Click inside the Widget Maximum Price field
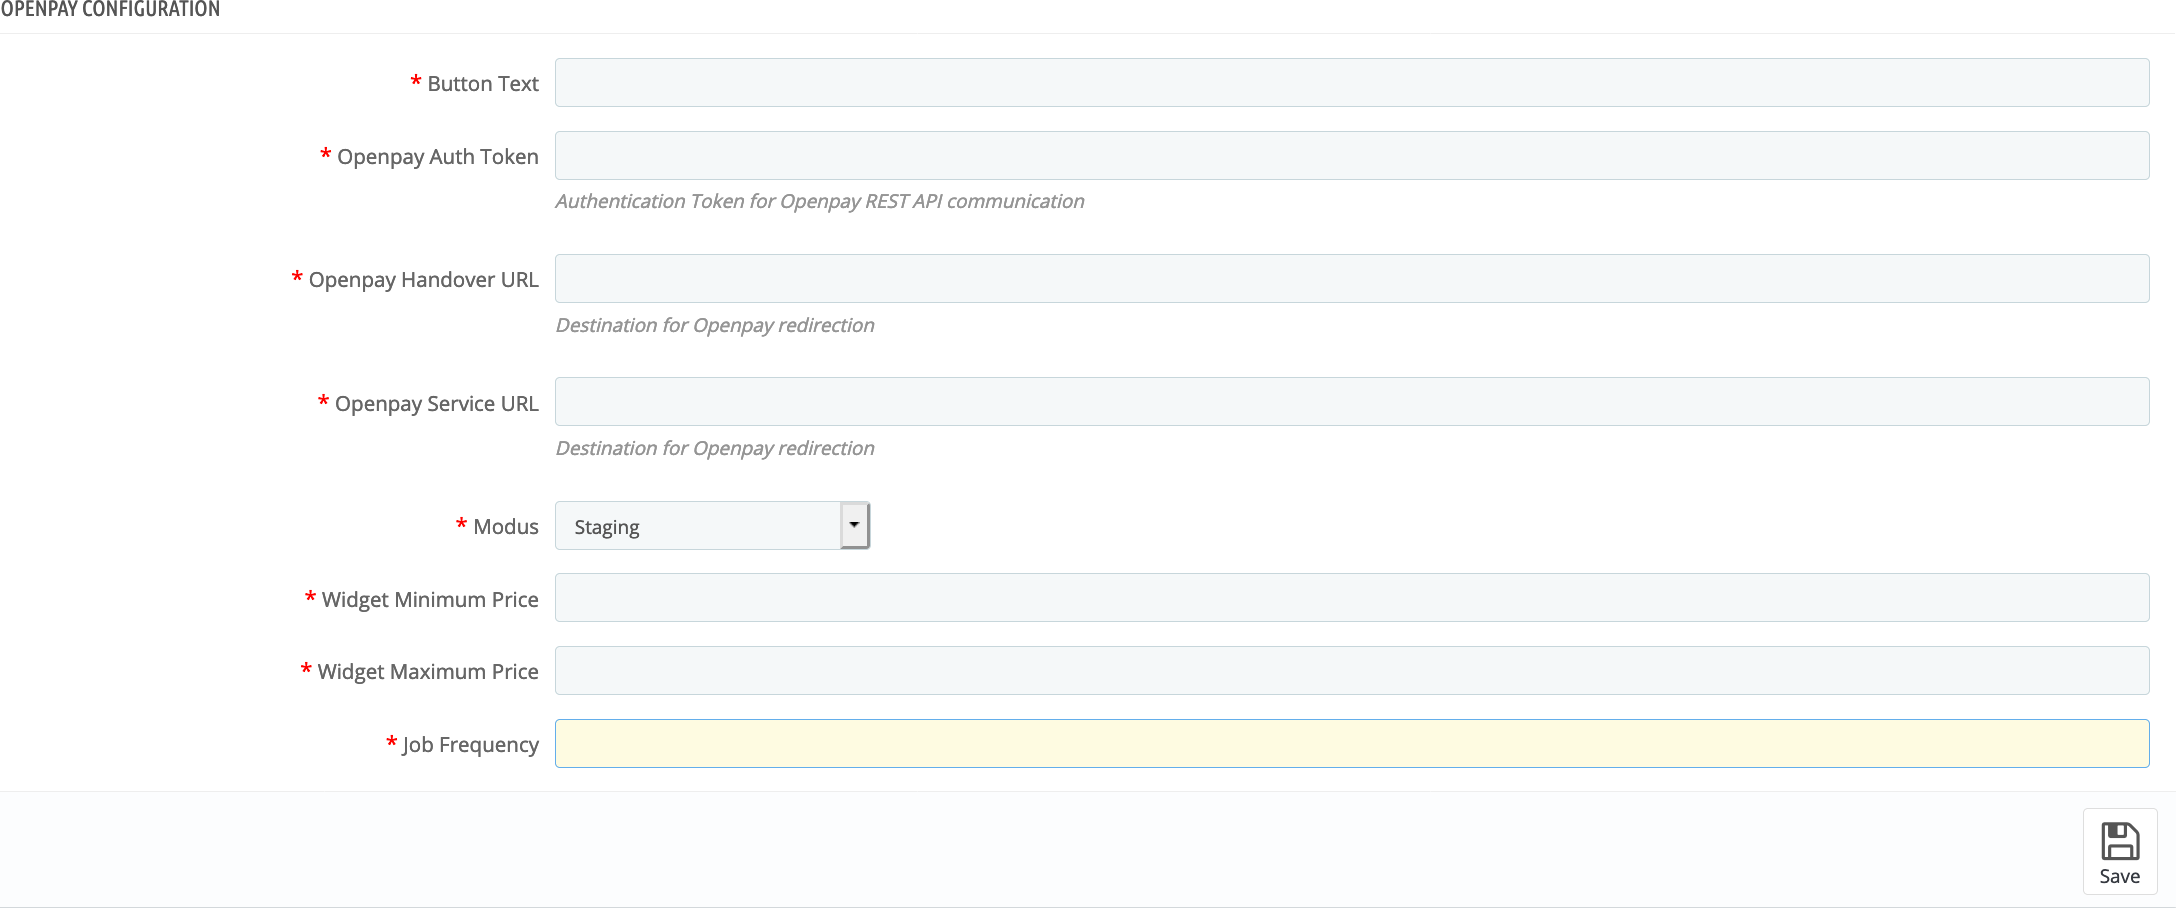 [x=1351, y=671]
